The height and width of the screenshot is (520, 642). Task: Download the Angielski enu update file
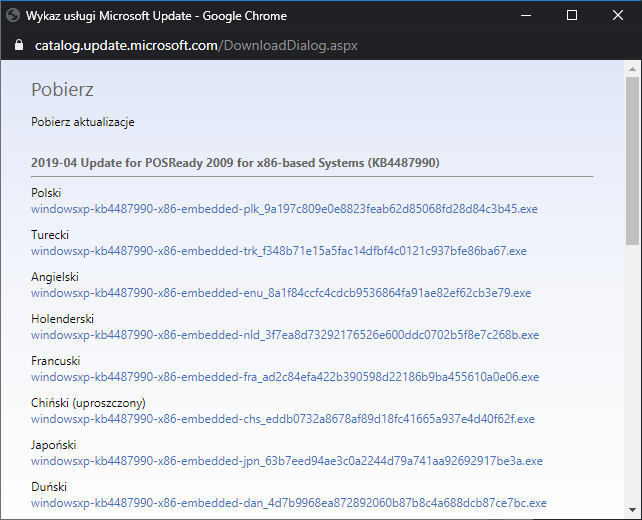pyautogui.click(x=281, y=293)
